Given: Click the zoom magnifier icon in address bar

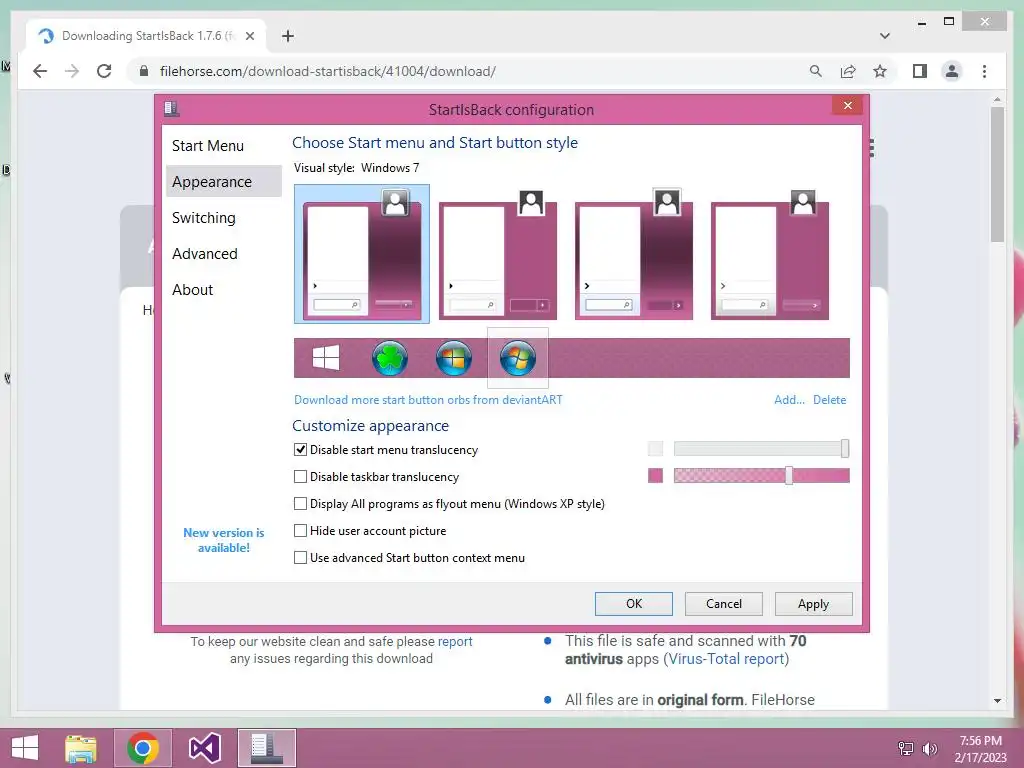Looking at the screenshot, I should click(816, 71).
